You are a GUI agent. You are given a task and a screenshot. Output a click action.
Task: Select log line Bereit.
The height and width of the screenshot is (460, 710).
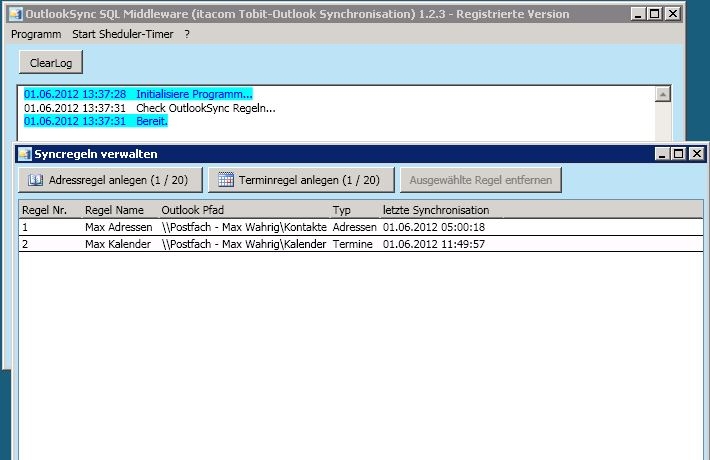pos(96,121)
